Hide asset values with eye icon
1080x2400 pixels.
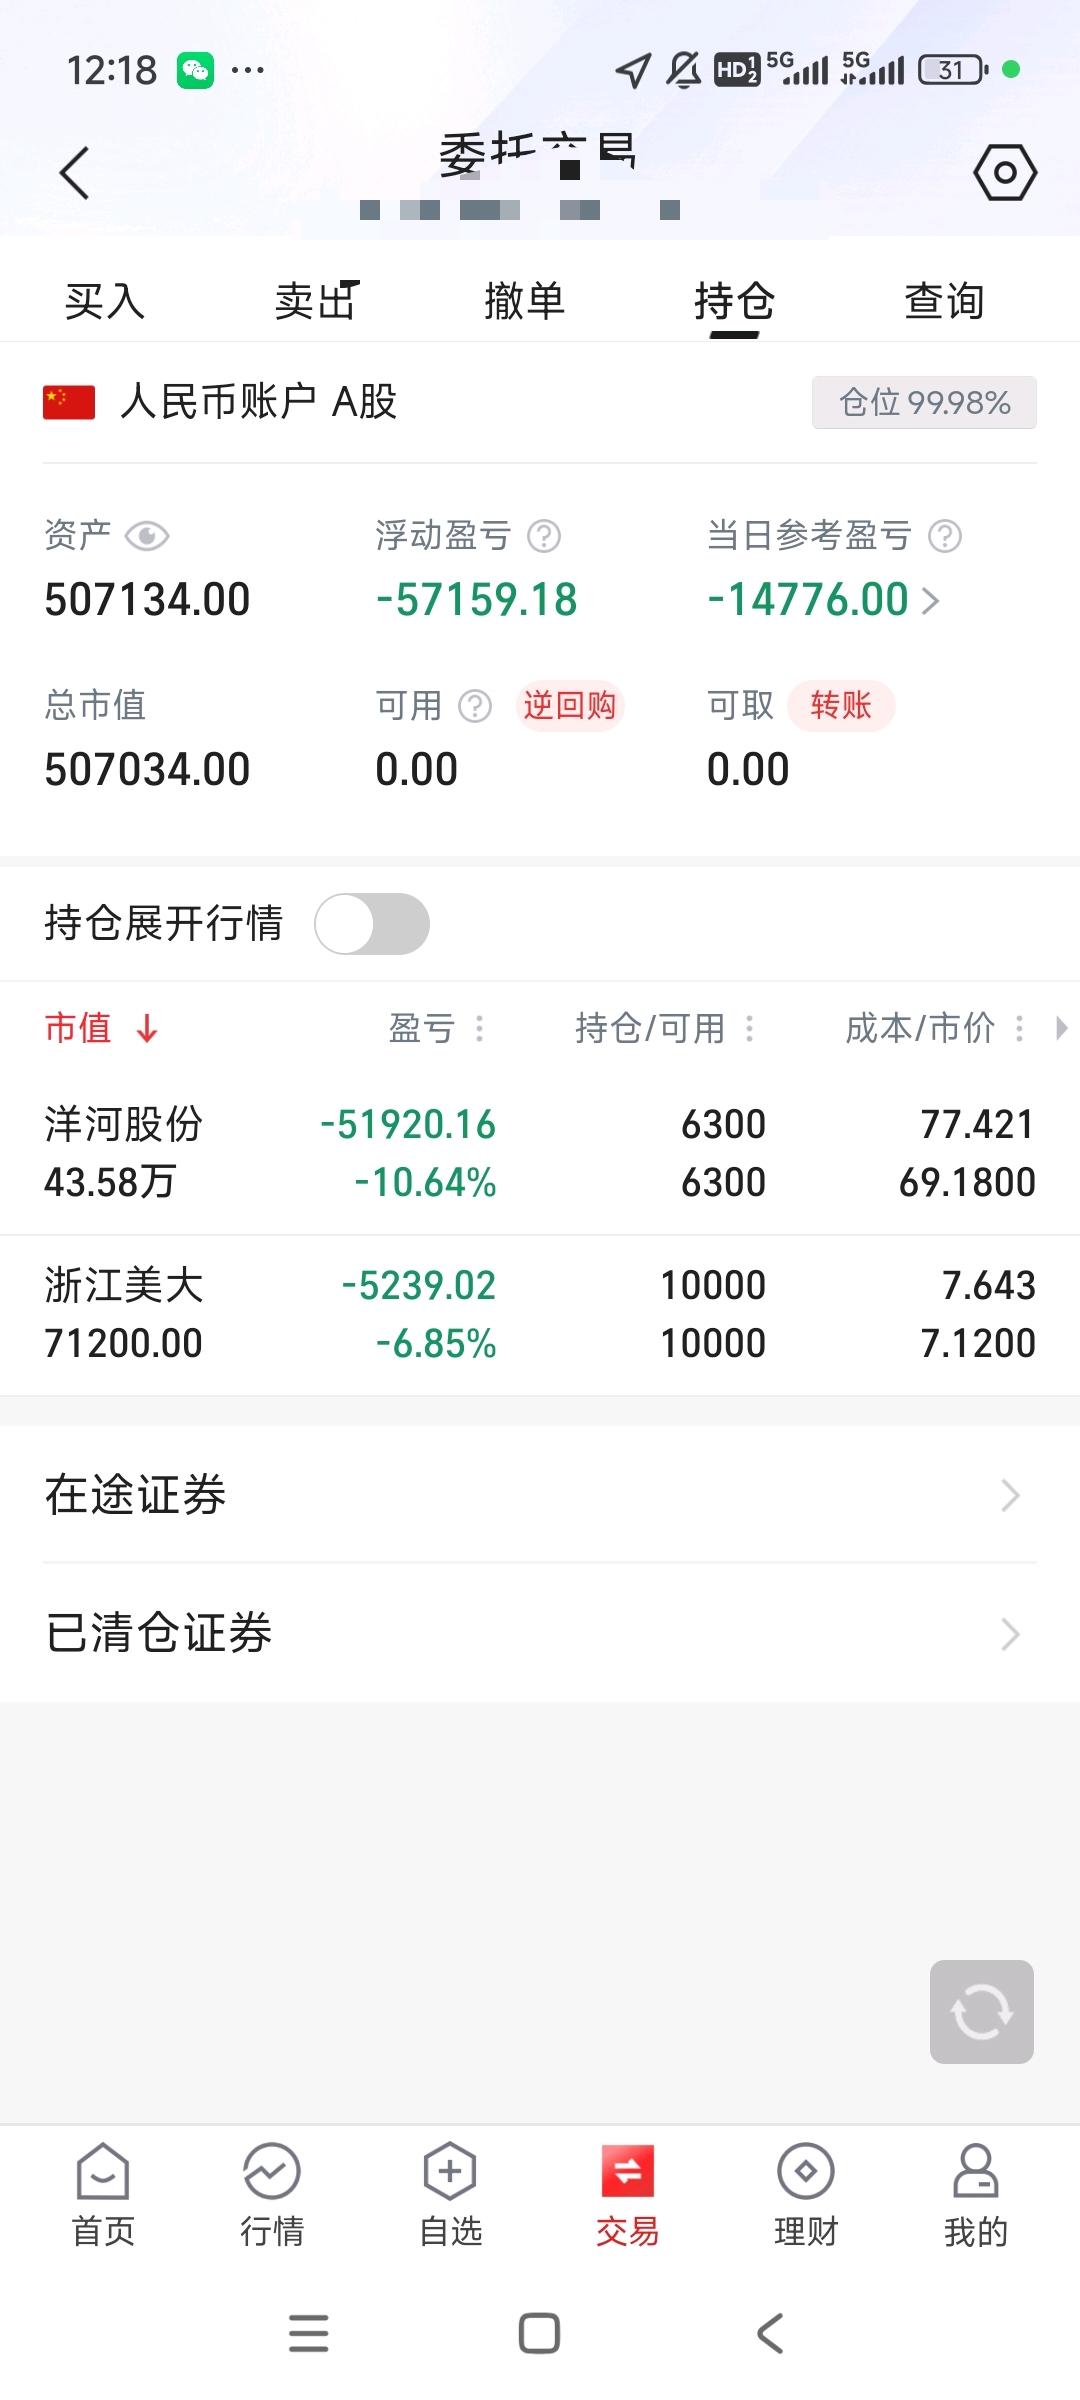click(147, 536)
